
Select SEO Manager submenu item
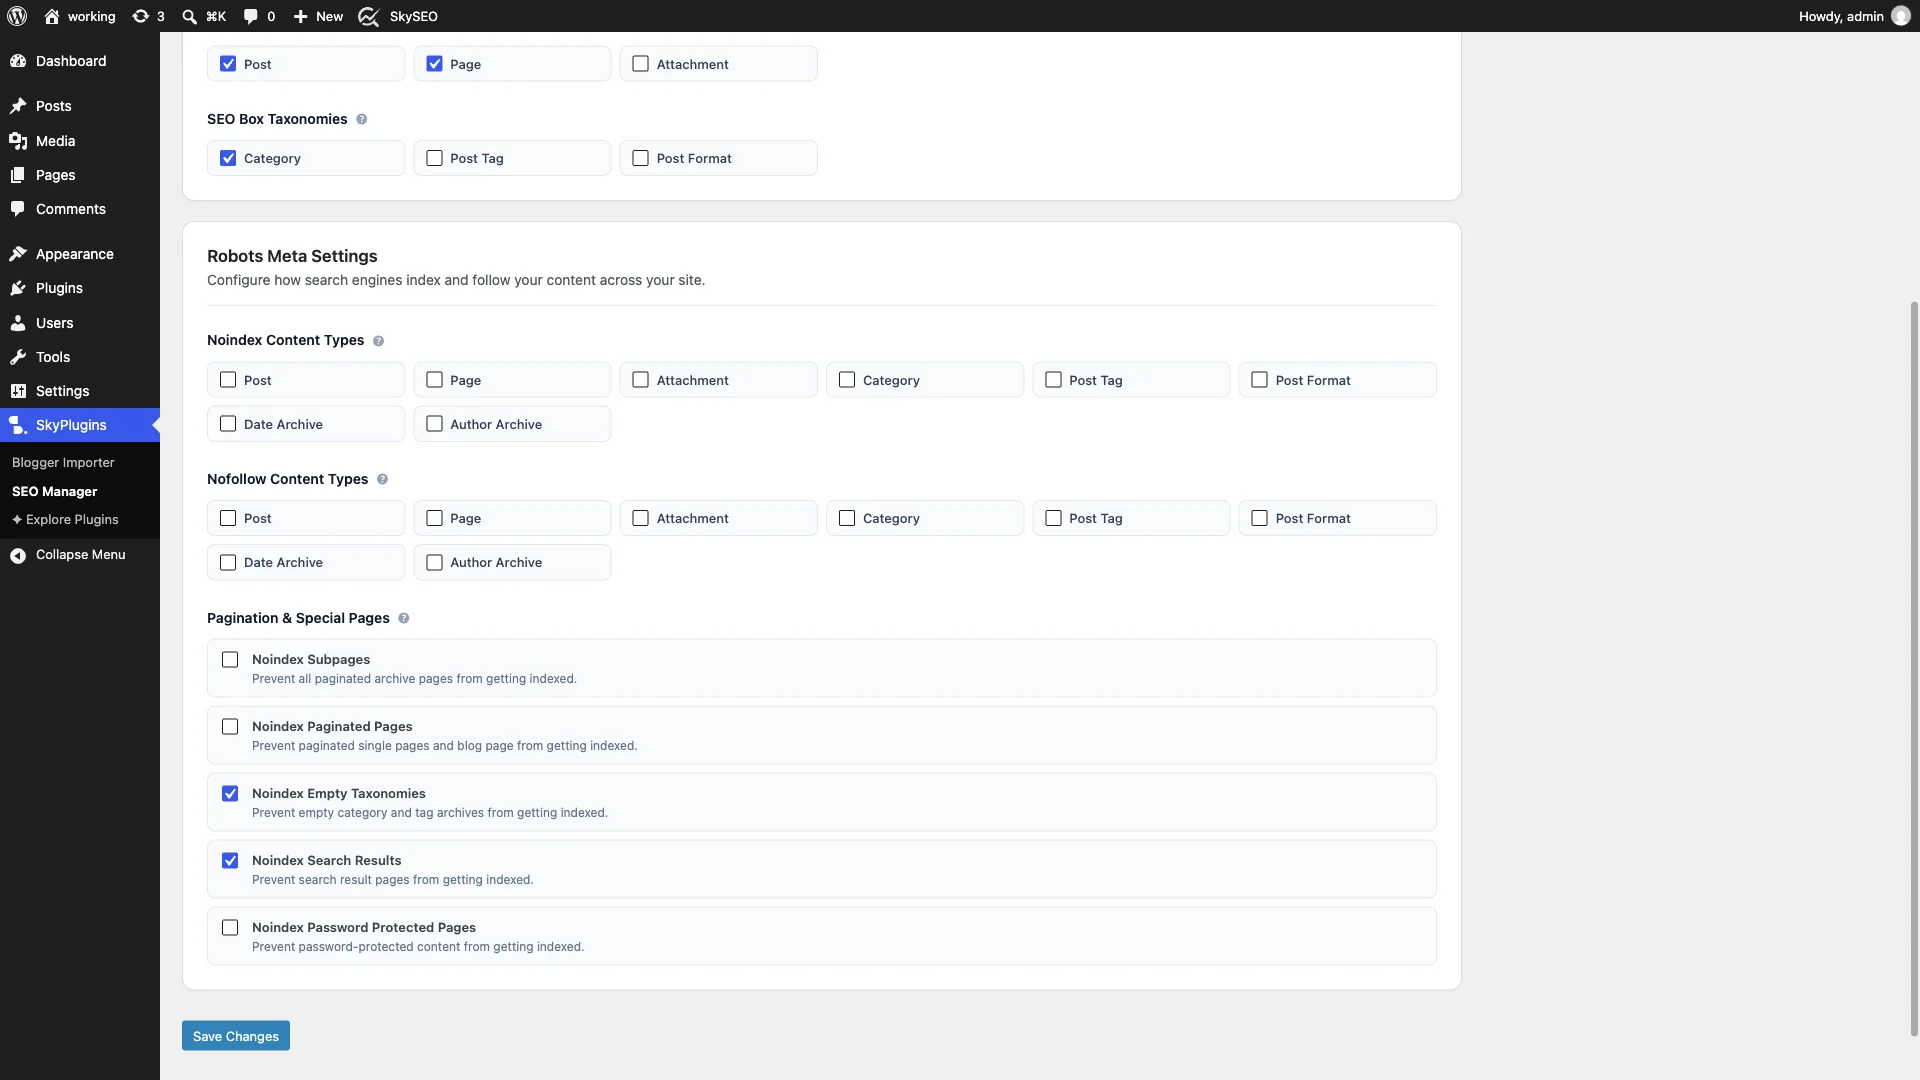[54, 492]
